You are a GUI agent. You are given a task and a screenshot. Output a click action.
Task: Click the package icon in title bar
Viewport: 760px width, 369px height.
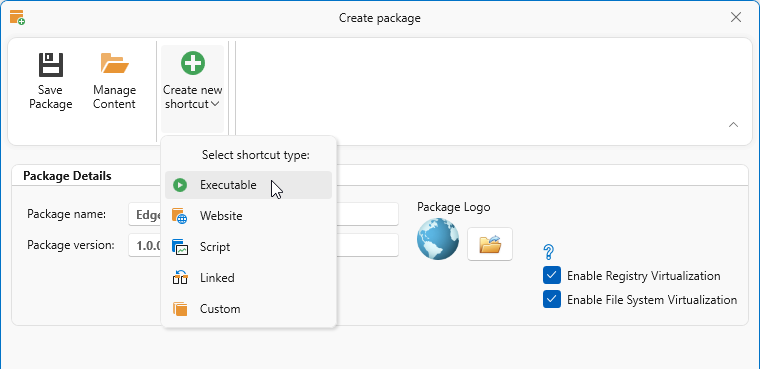(x=17, y=17)
